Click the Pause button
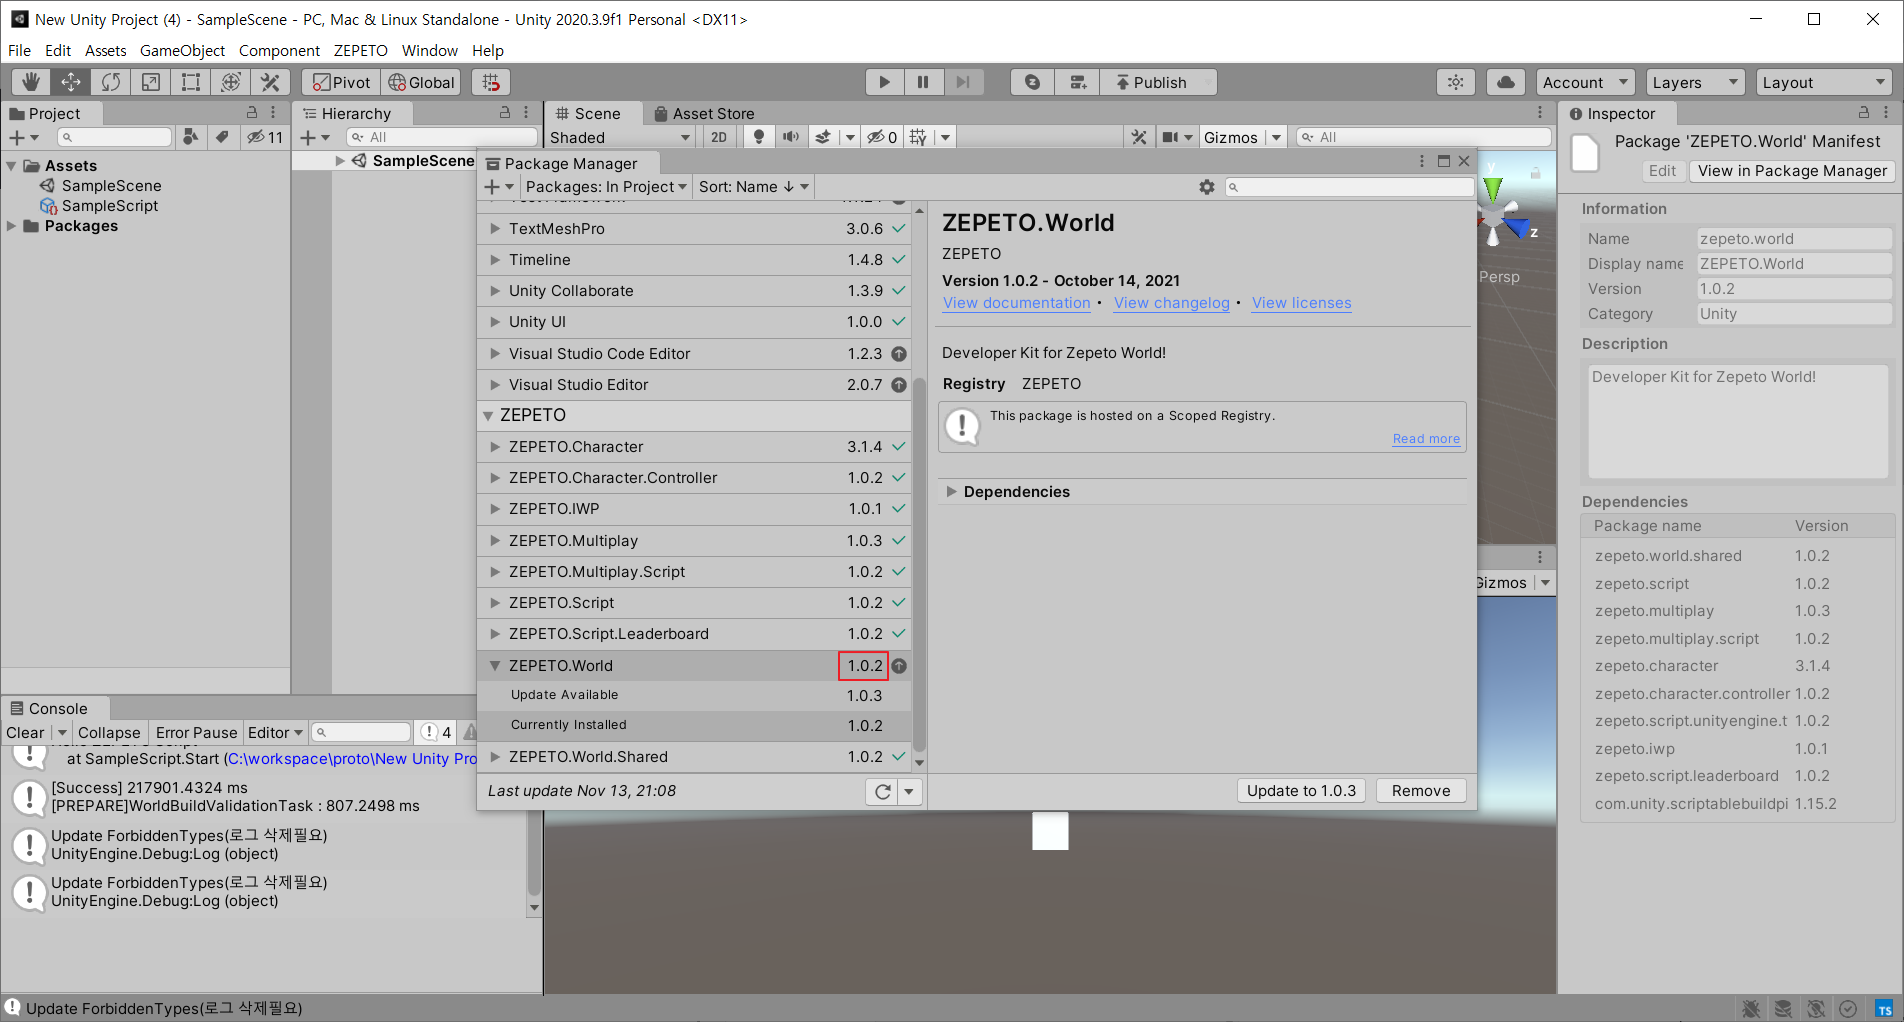 coord(923,82)
